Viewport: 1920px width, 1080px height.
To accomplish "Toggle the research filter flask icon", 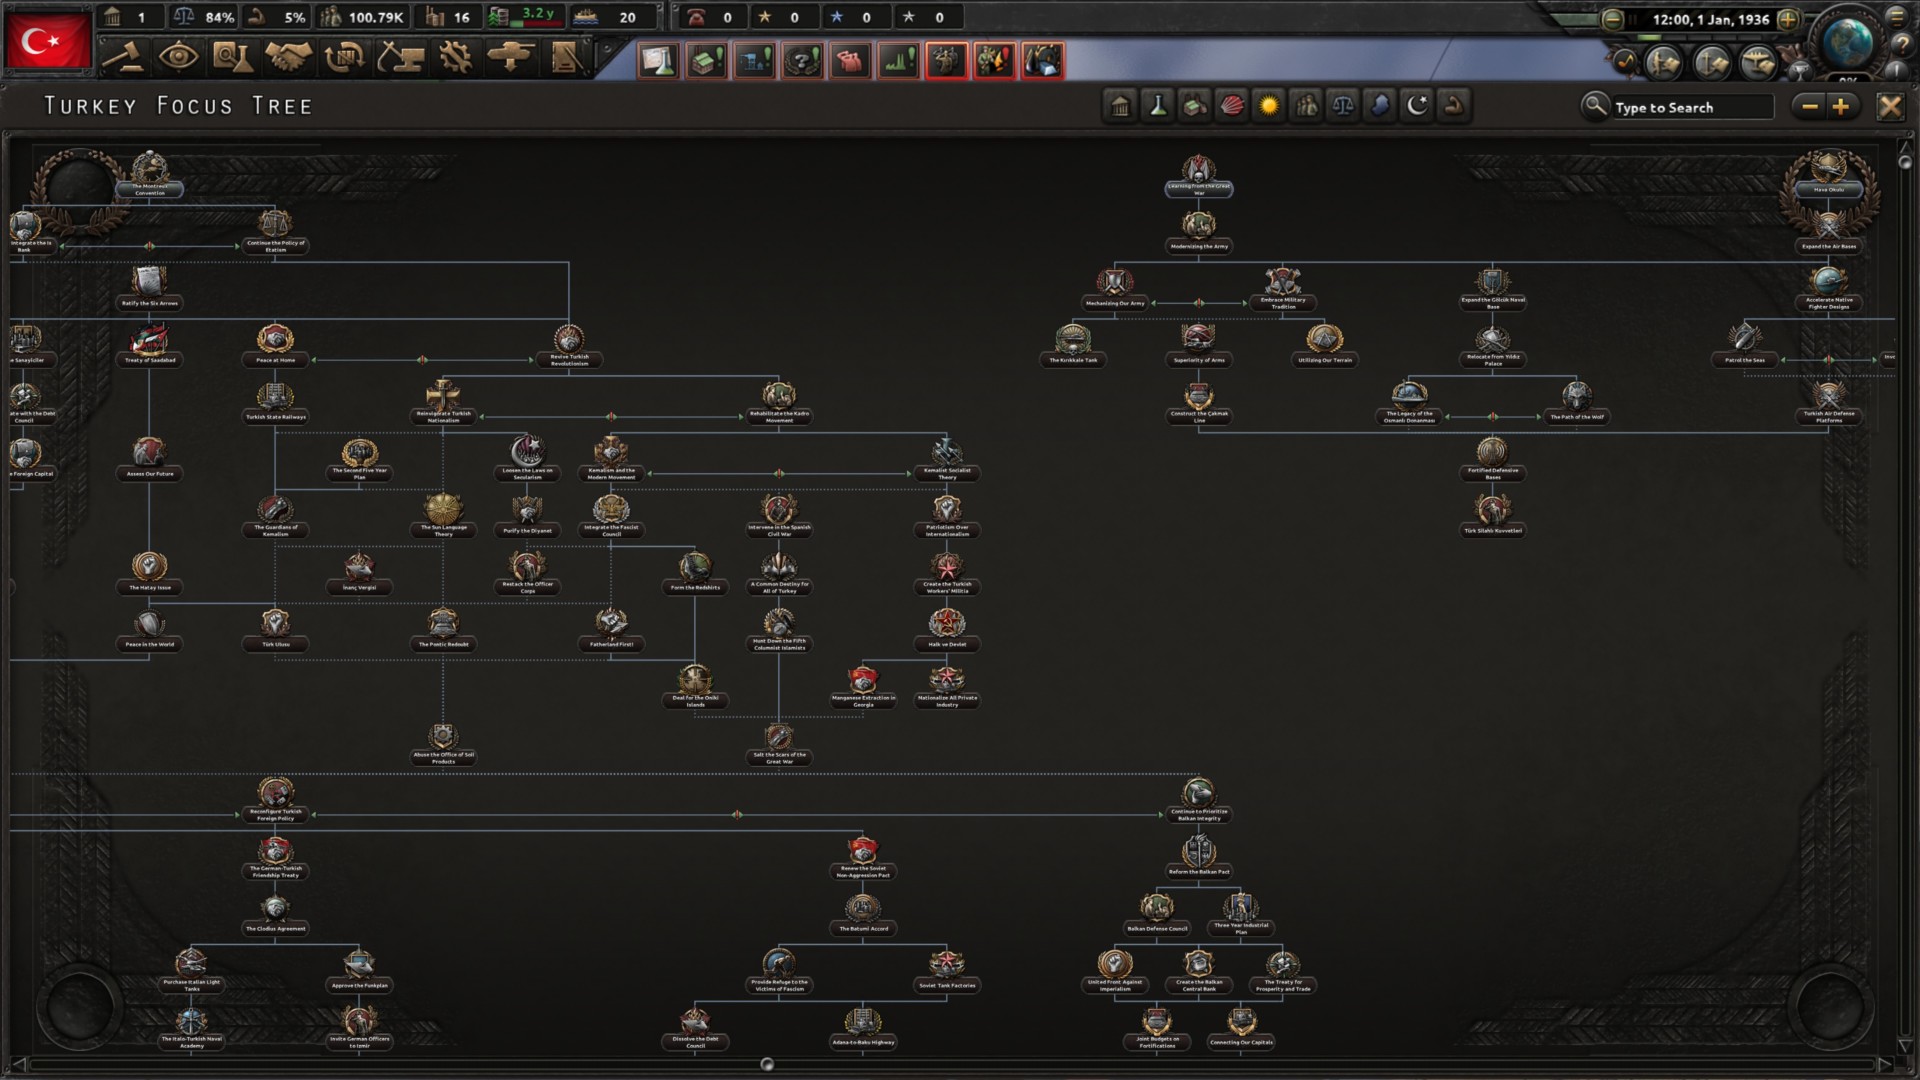I will pos(1158,106).
